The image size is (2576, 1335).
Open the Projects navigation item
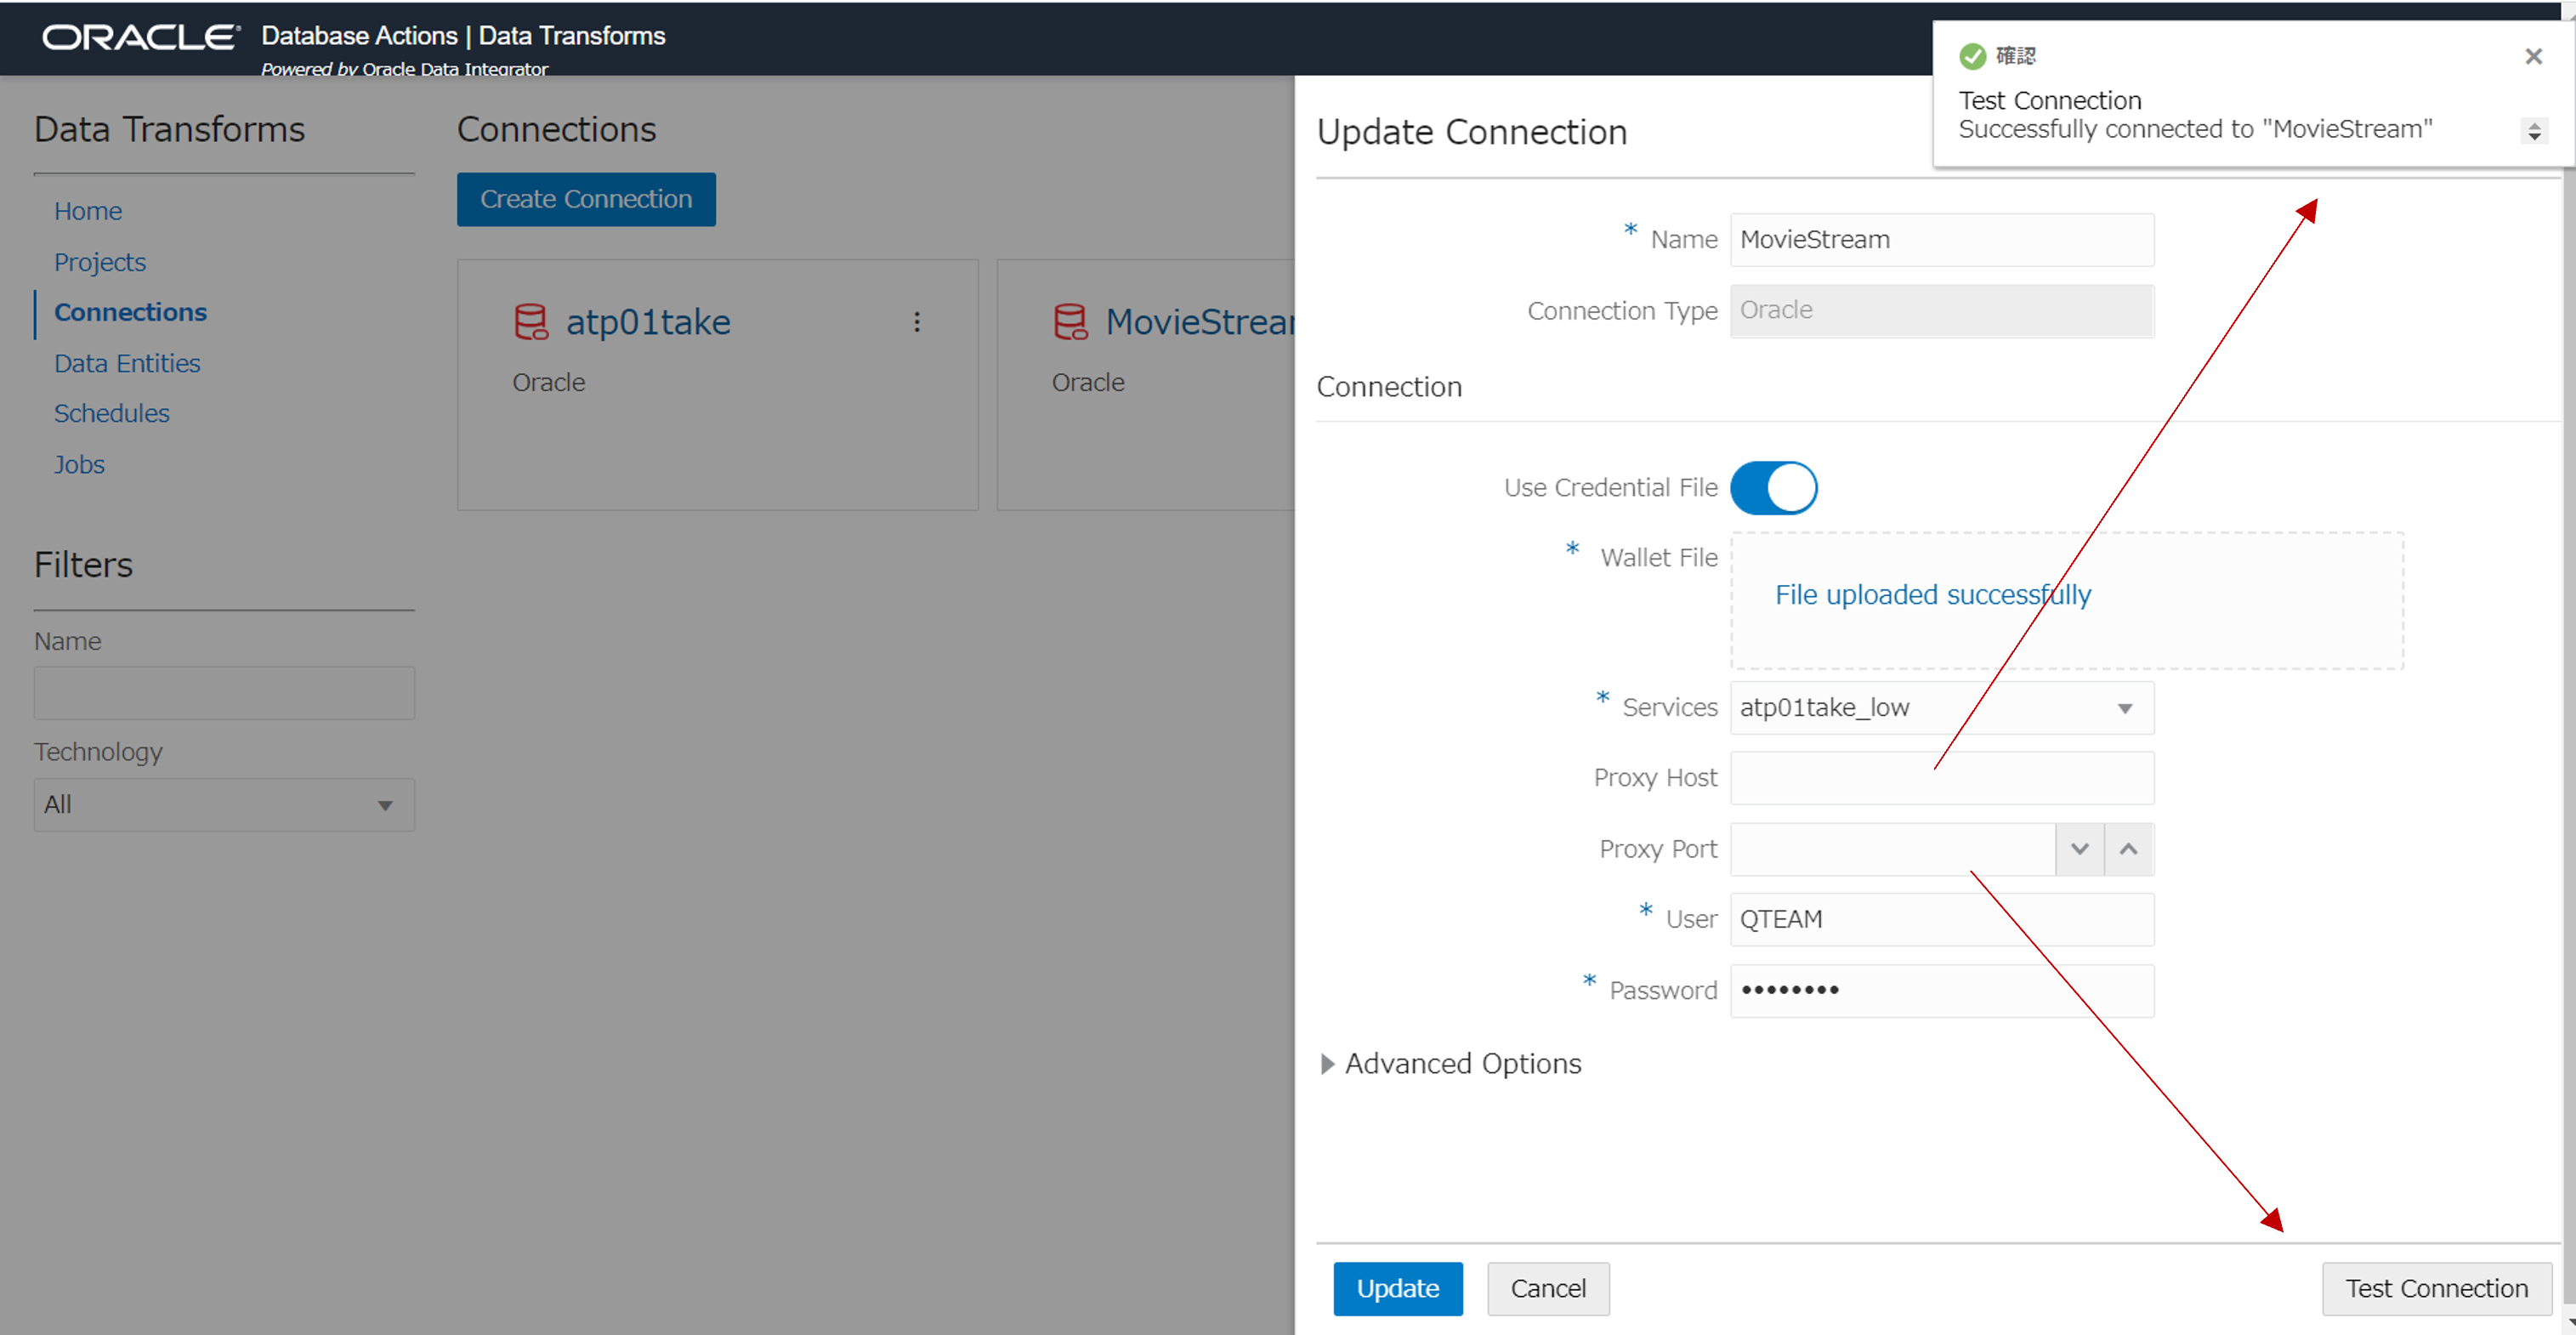coord(100,262)
